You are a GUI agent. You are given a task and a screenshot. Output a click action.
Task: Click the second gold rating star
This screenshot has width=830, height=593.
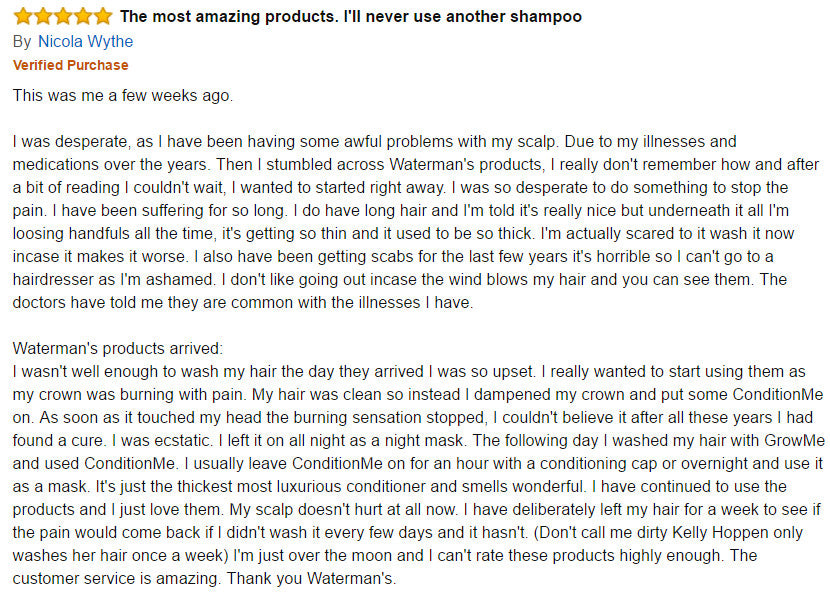[x=43, y=16]
